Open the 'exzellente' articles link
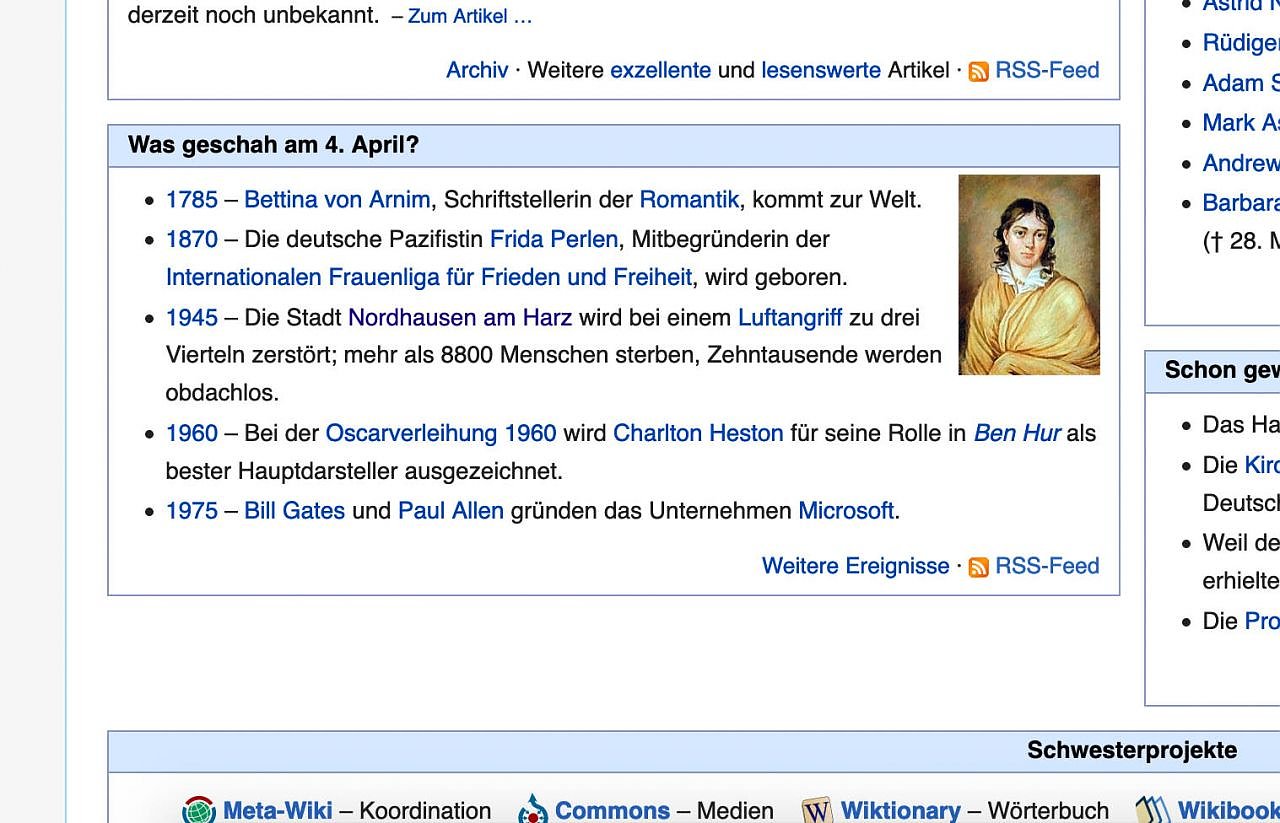This screenshot has width=1280, height=823. (x=660, y=70)
